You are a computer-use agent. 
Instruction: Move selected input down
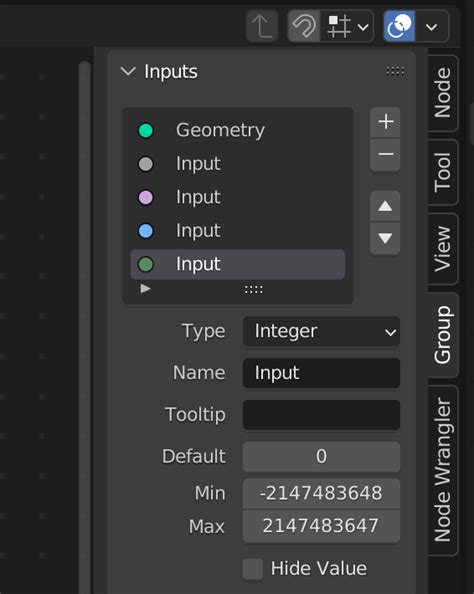point(385,238)
